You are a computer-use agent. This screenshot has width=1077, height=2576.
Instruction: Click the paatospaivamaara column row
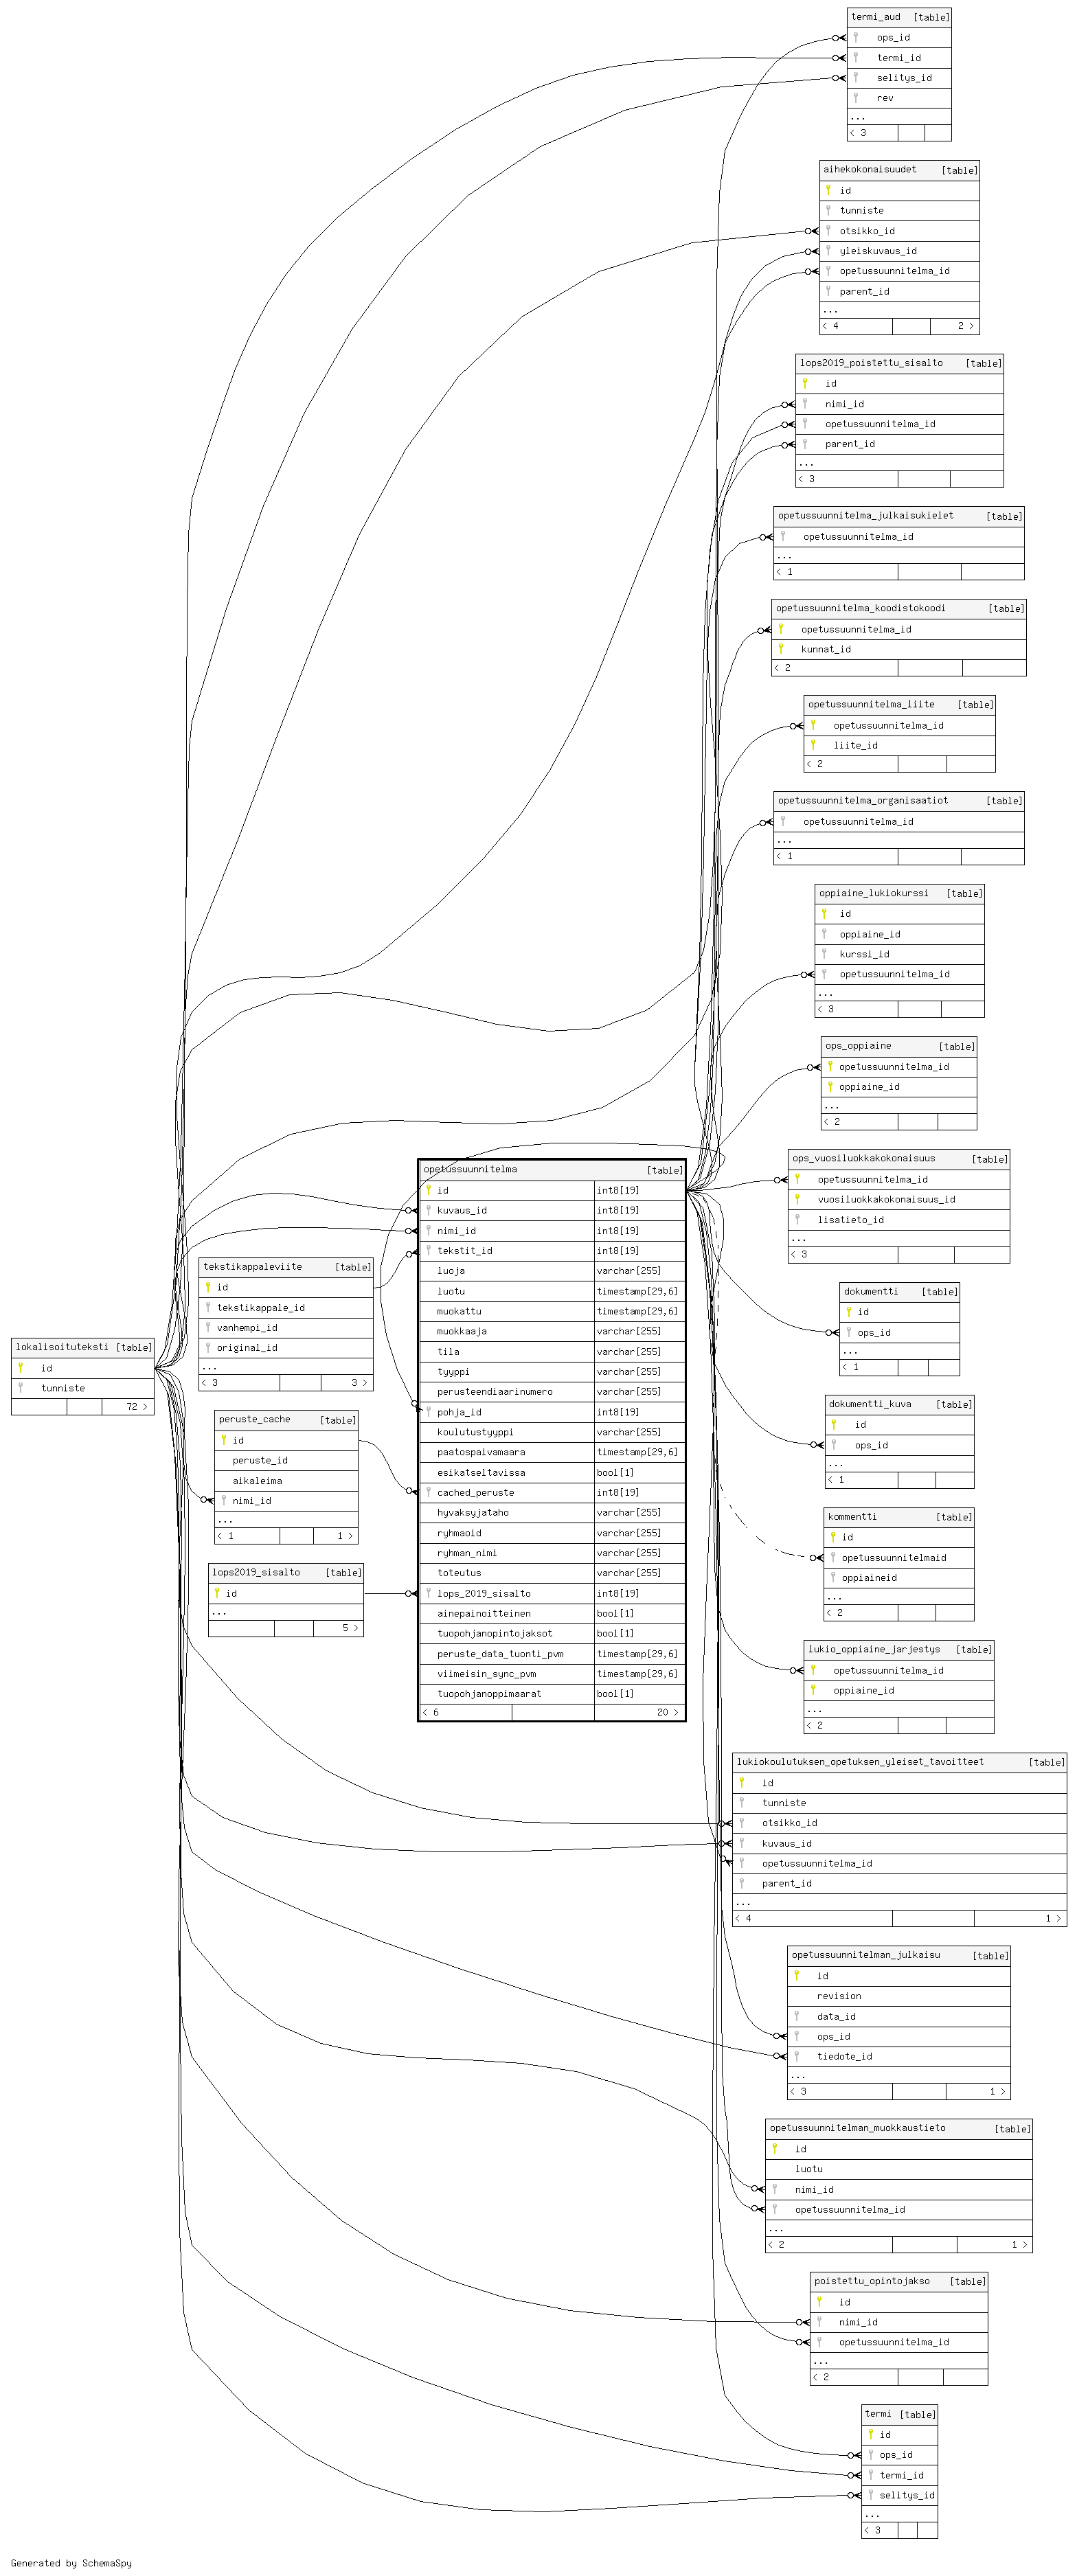point(552,1452)
